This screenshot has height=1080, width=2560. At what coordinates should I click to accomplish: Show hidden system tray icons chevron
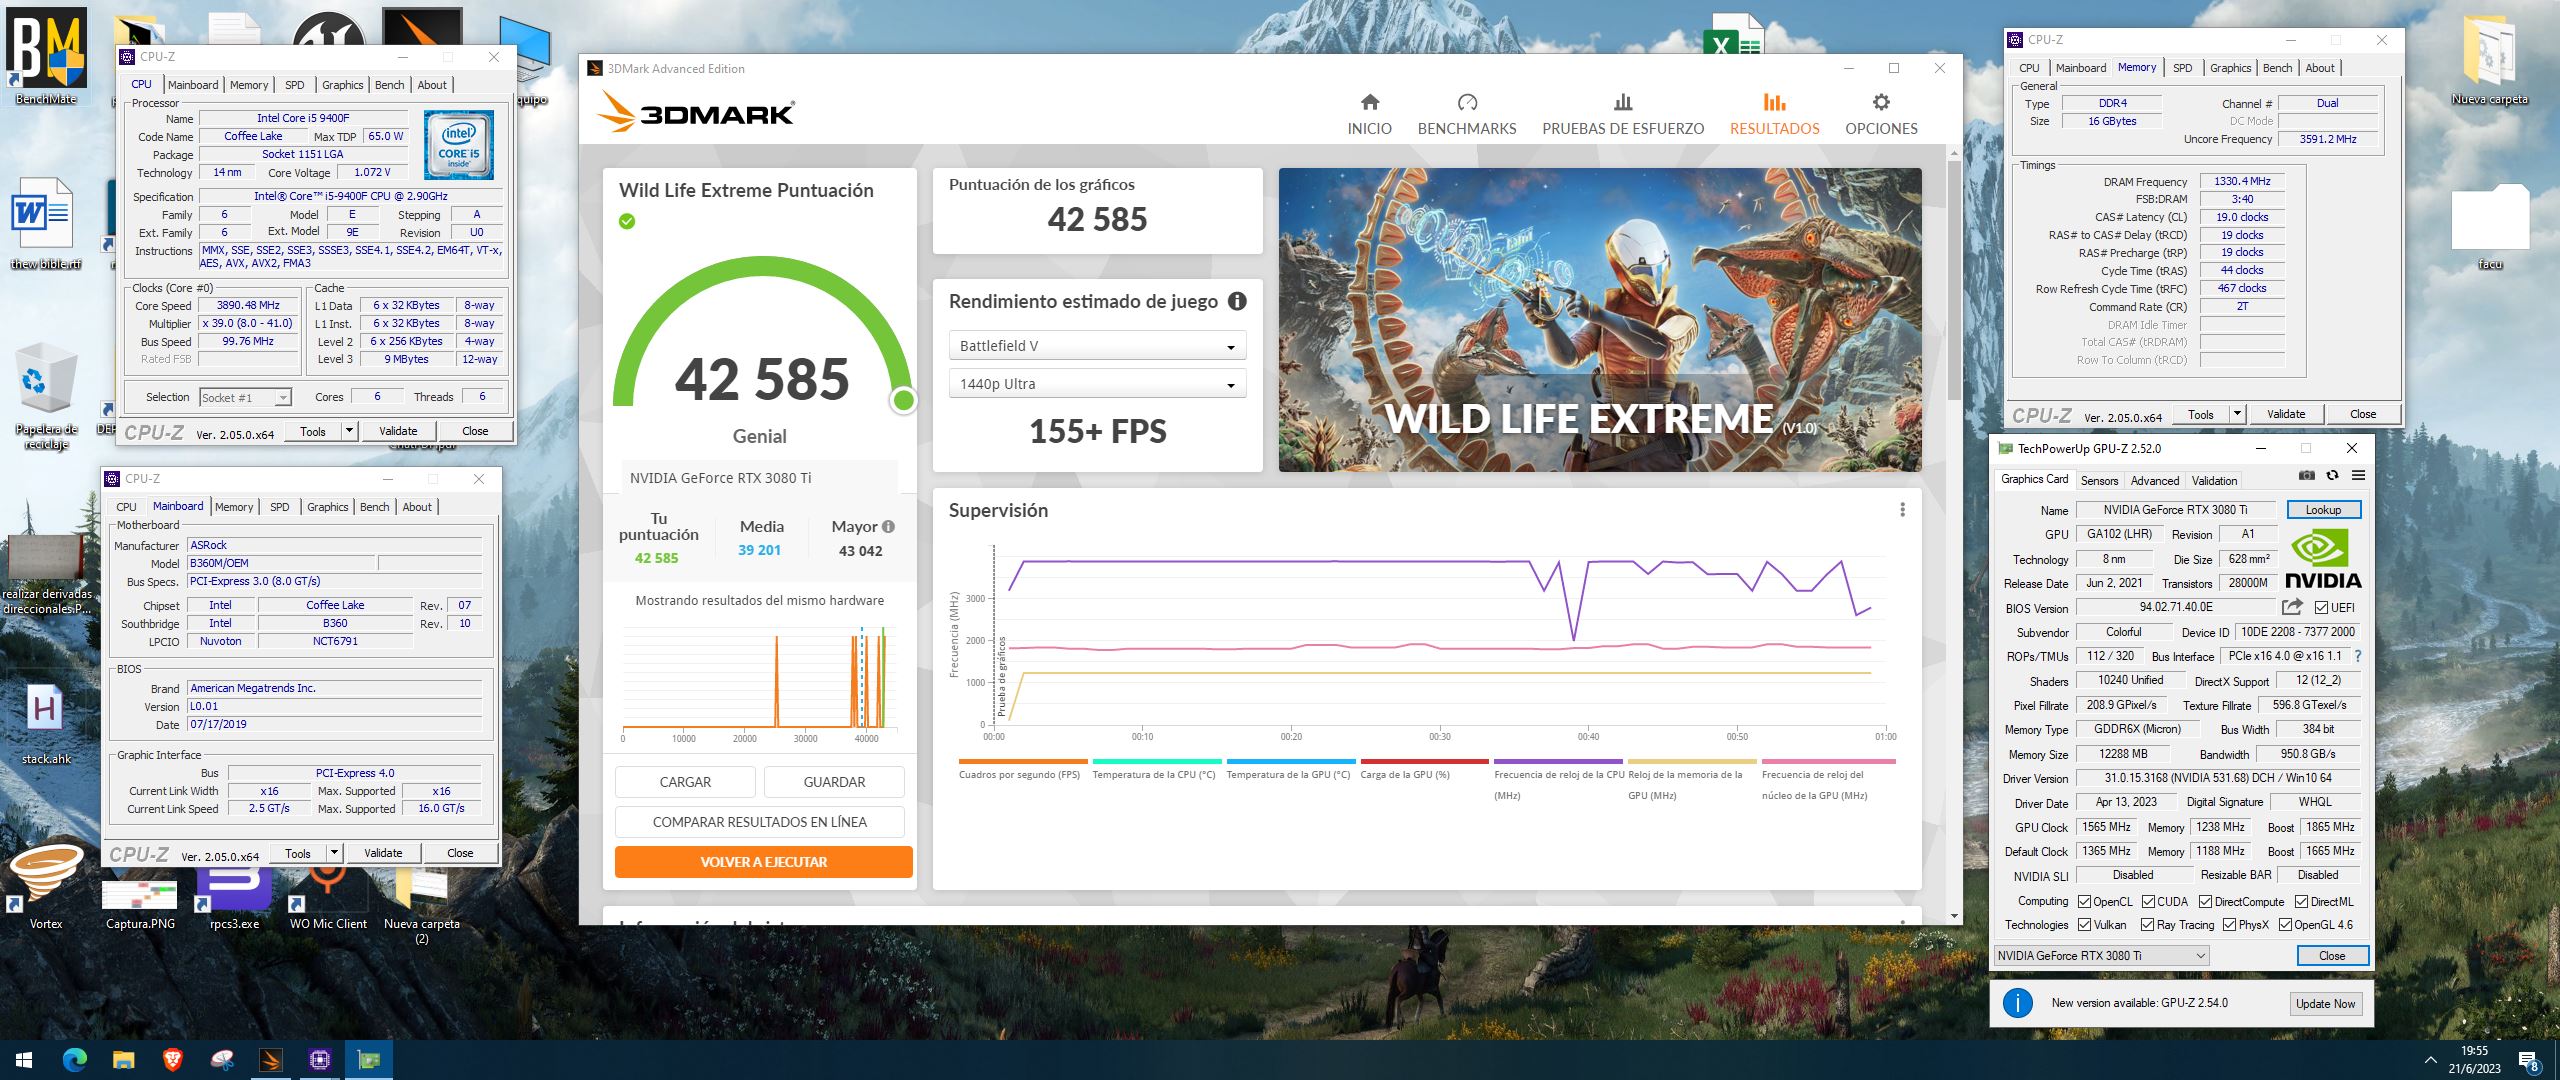coord(2431,1060)
